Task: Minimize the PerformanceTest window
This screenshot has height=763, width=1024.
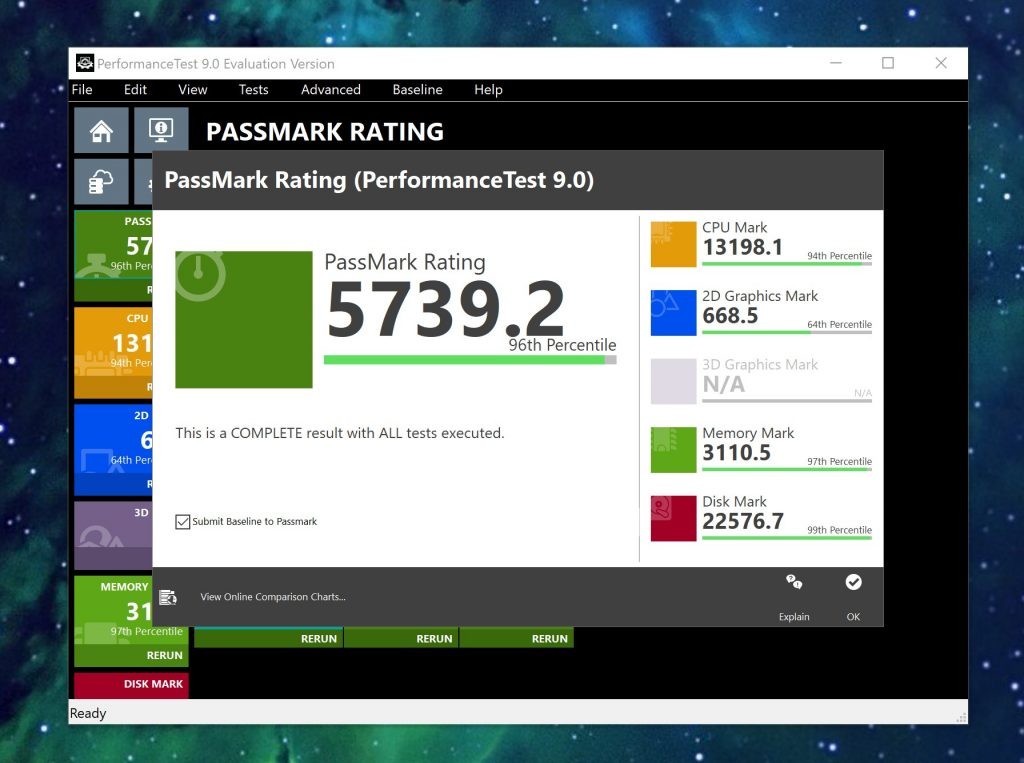Action: coord(835,63)
